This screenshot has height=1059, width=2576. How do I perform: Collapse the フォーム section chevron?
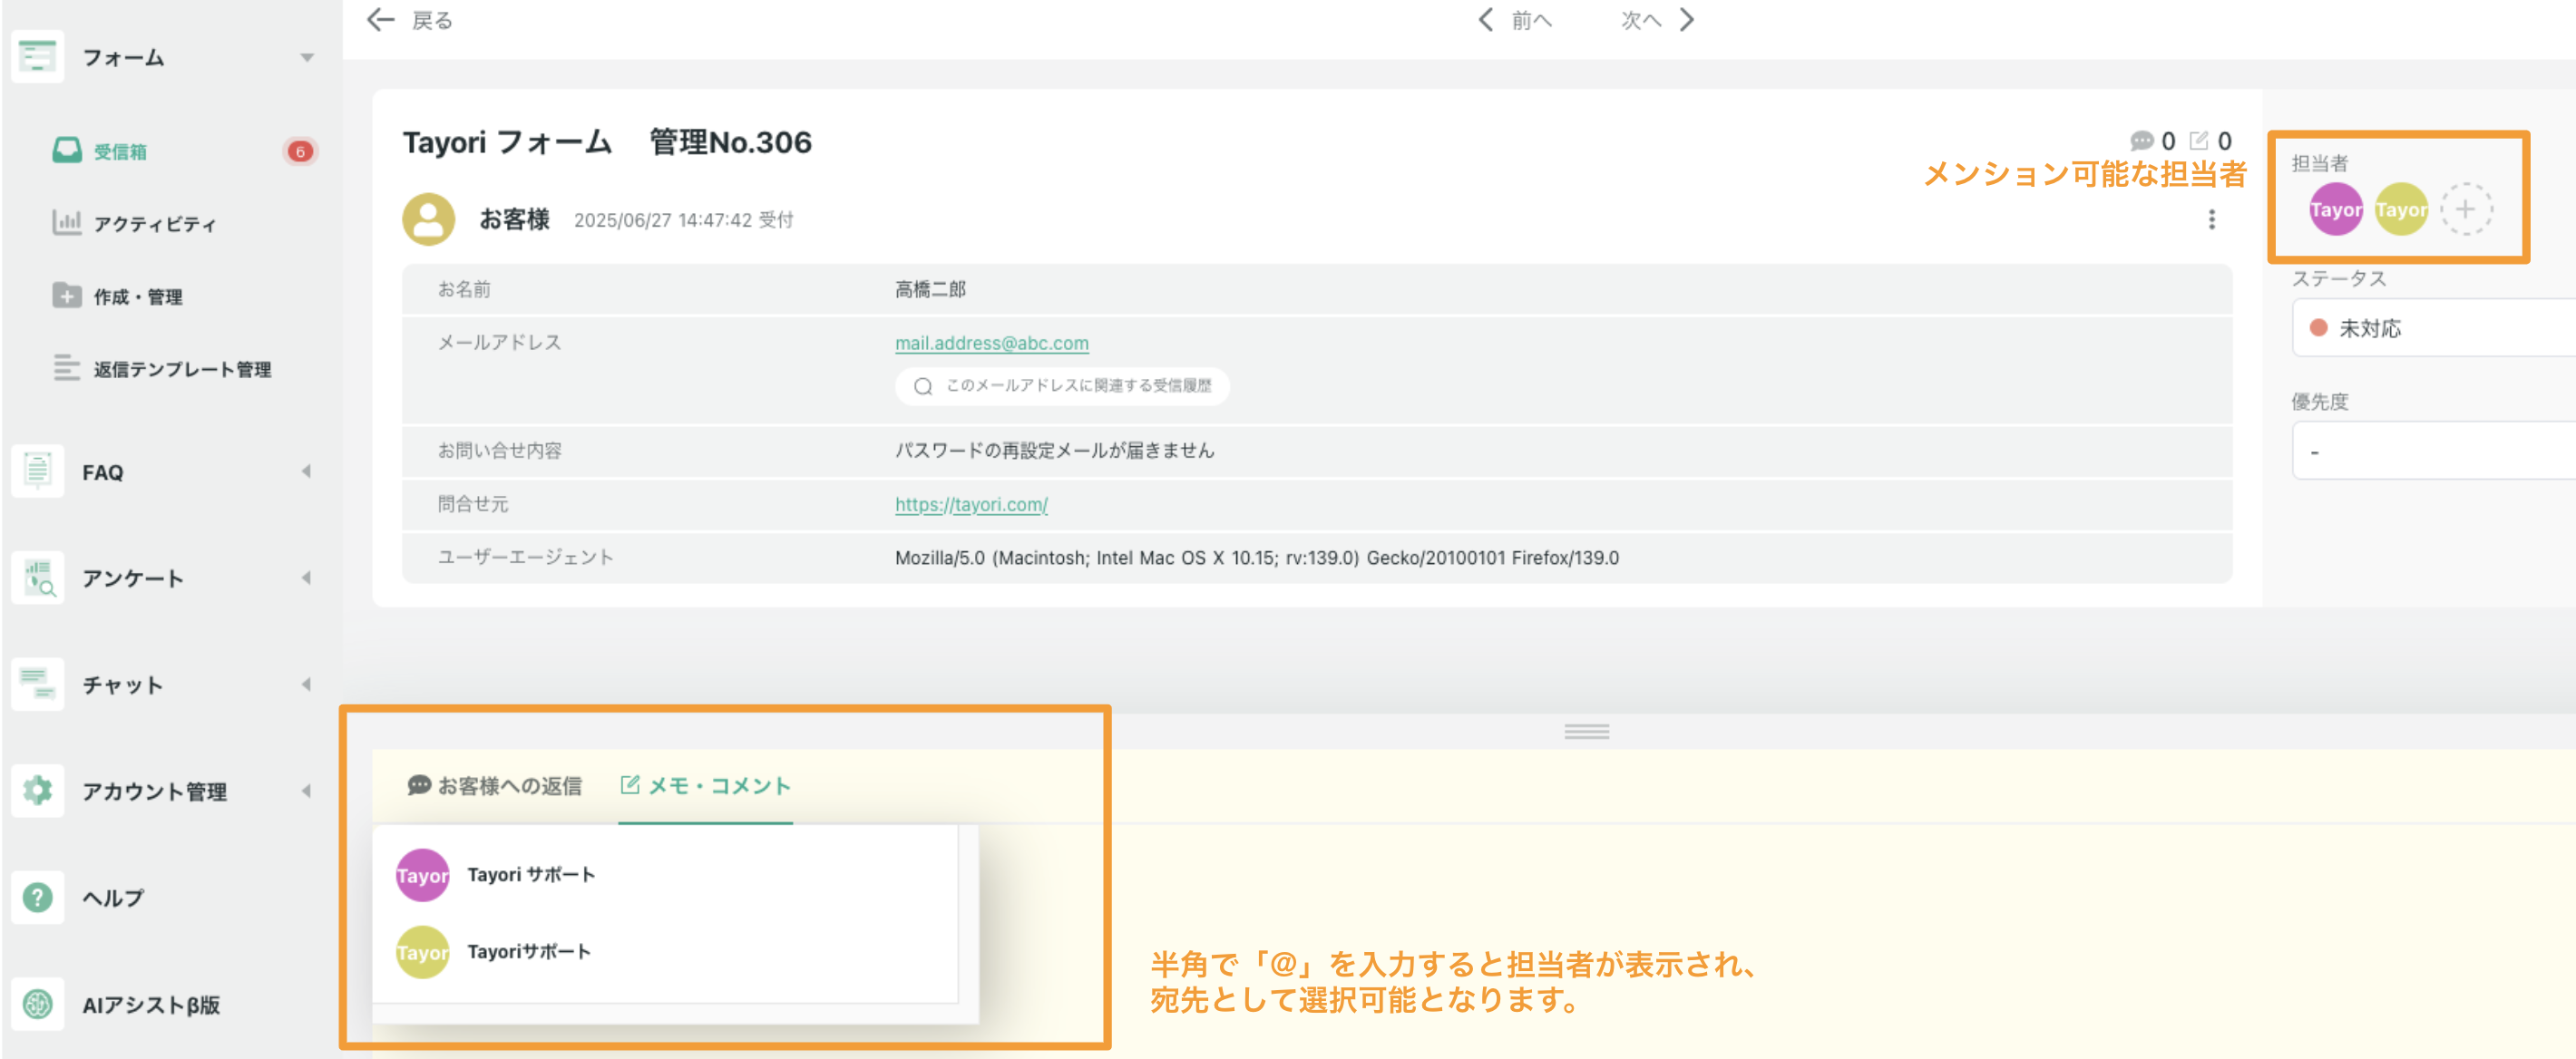tap(308, 57)
